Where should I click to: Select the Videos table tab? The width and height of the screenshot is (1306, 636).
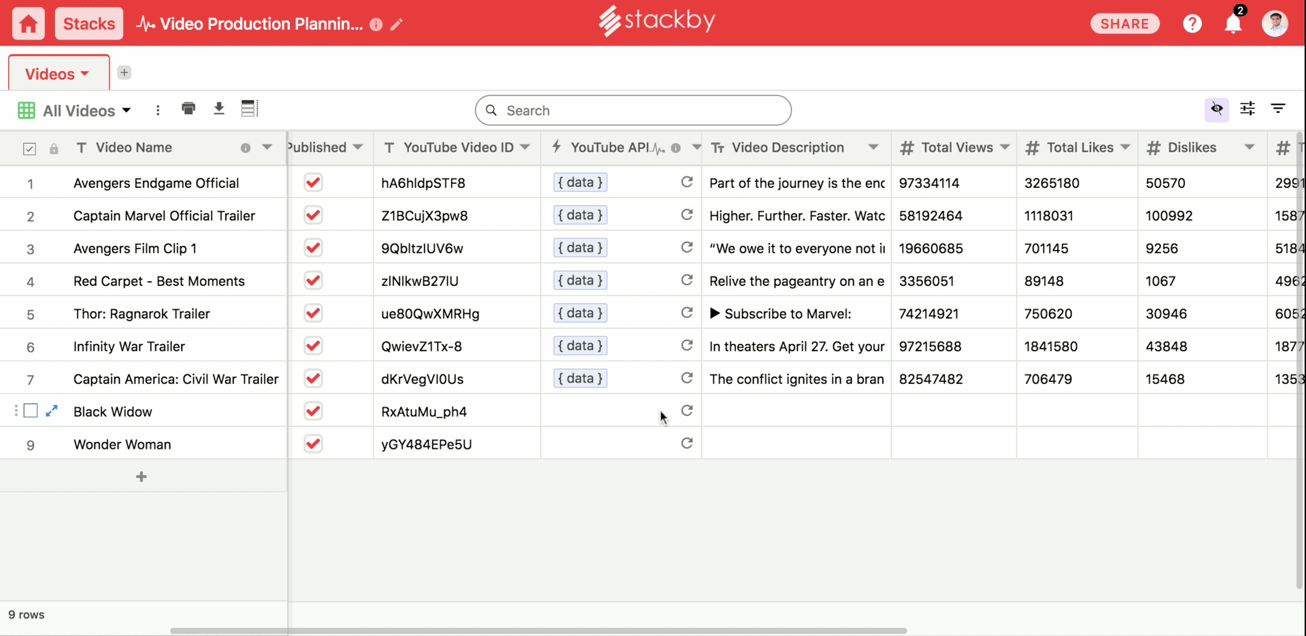tap(57, 74)
